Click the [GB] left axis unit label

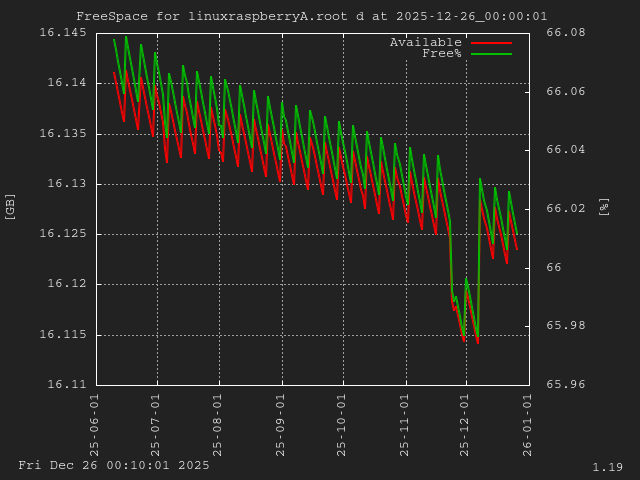11,206
